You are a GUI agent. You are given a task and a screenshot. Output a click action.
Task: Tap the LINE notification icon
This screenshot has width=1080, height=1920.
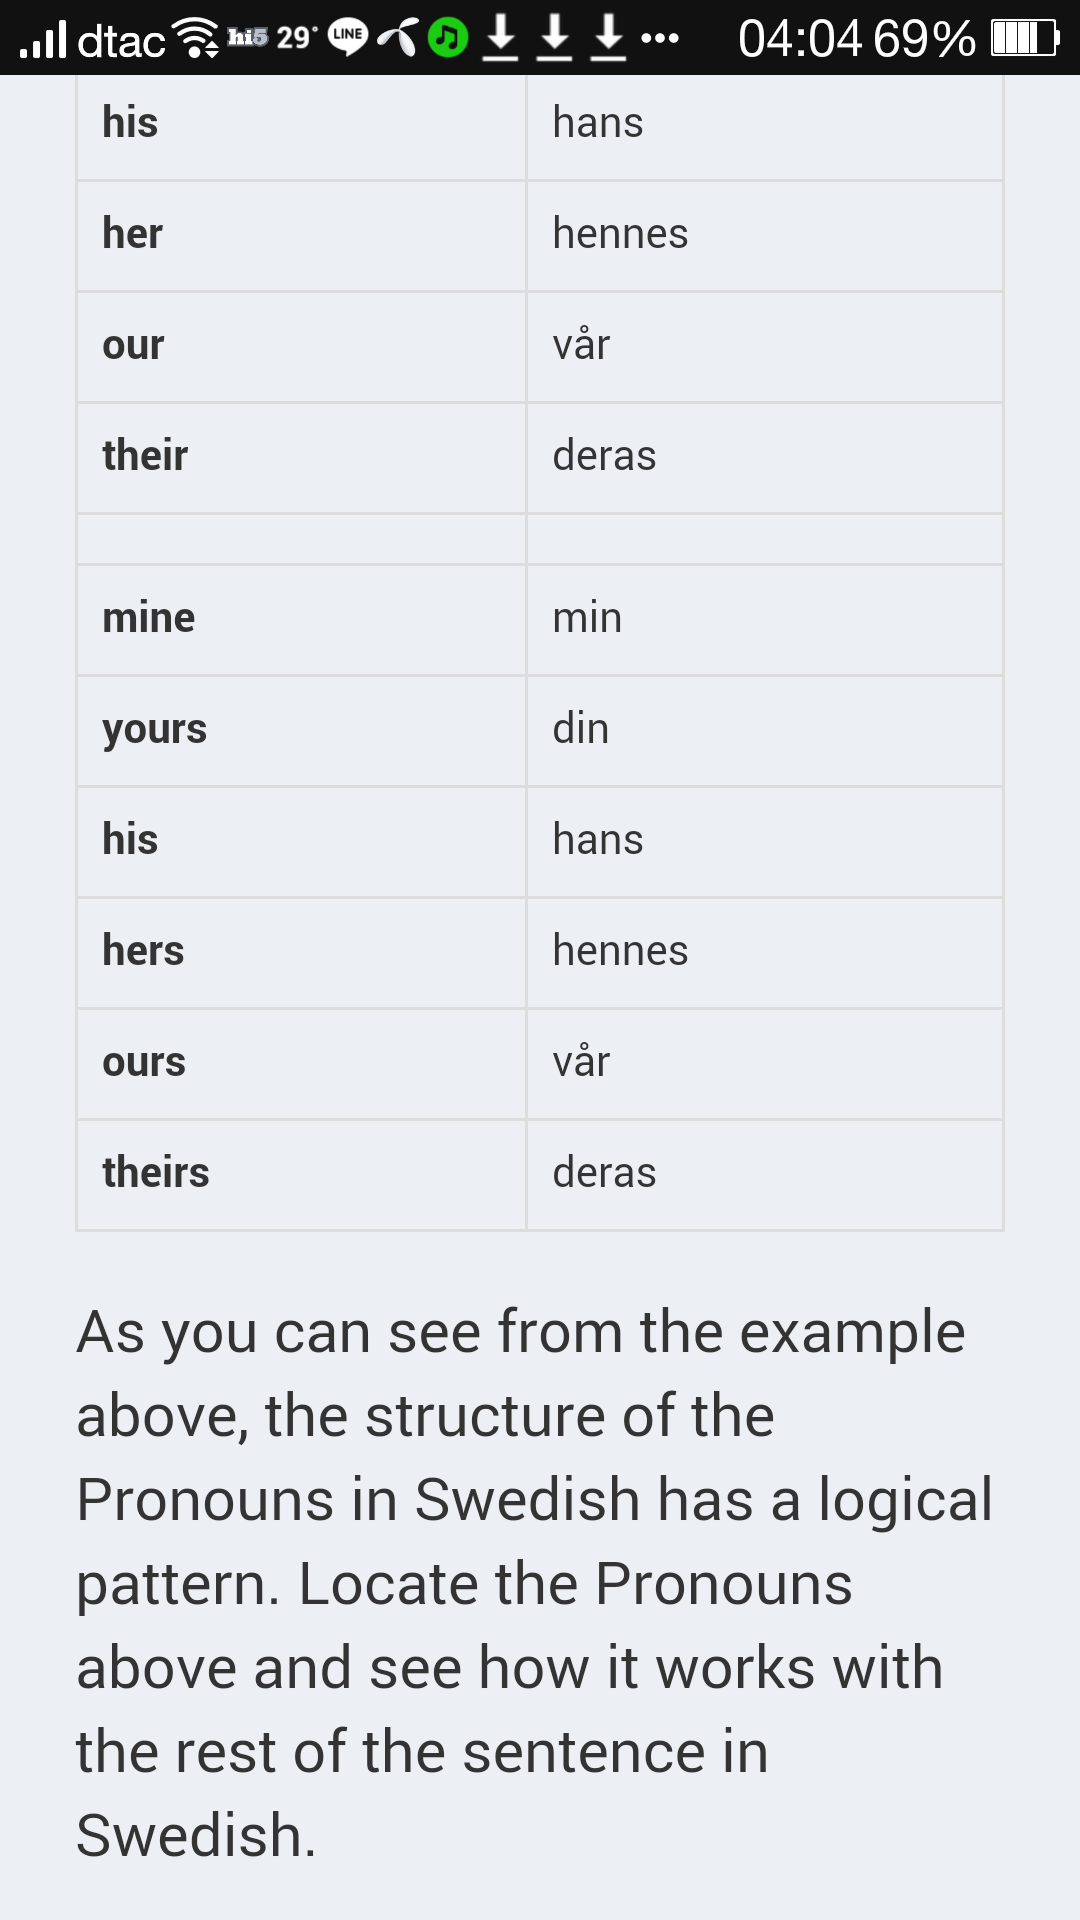(x=347, y=37)
